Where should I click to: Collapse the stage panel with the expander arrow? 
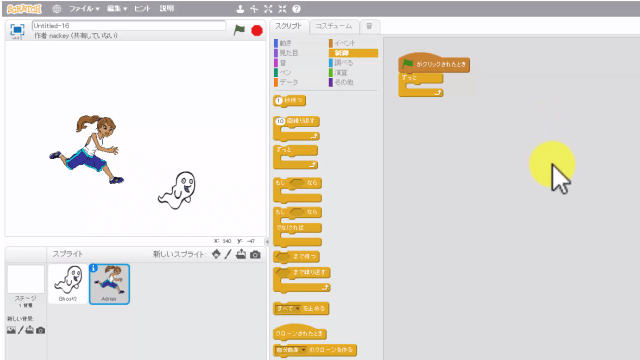point(267,241)
